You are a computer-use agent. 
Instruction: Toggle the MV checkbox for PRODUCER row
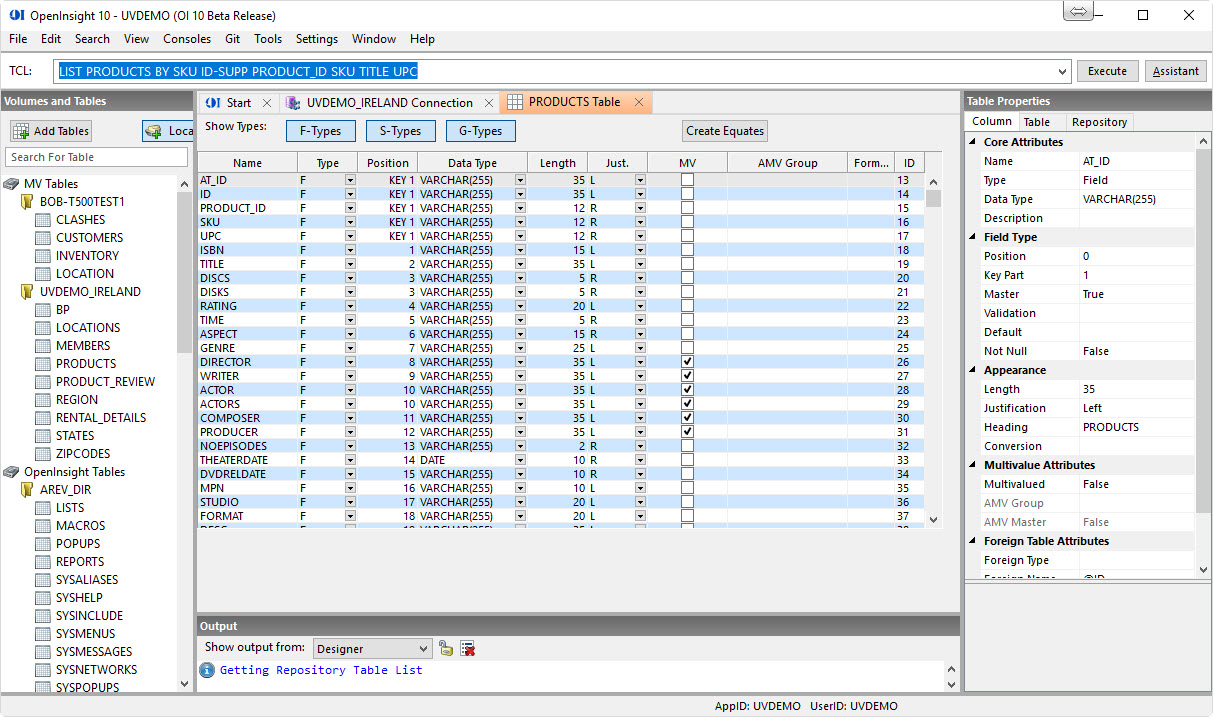click(687, 432)
